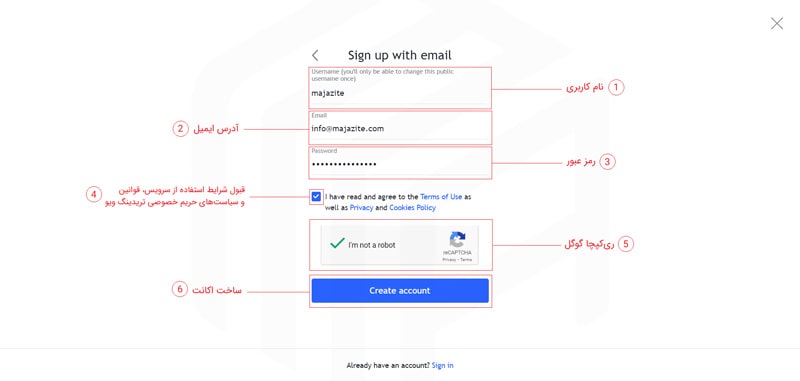Click the Email field with info@majazite.com
The image size is (800, 381).
(x=401, y=128)
